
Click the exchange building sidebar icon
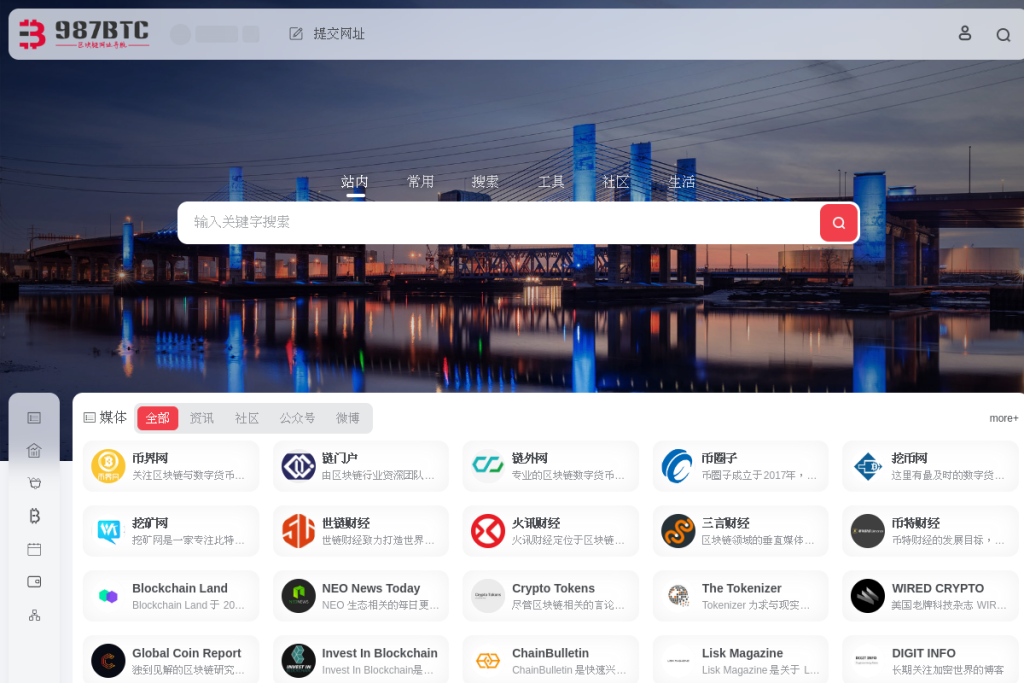[34, 450]
